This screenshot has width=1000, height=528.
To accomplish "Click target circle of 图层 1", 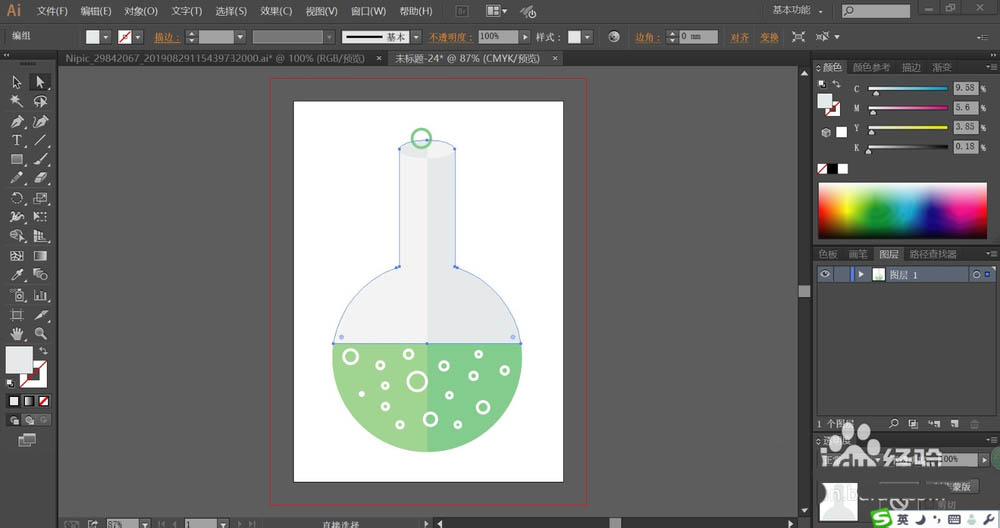I will [x=976, y=274].
